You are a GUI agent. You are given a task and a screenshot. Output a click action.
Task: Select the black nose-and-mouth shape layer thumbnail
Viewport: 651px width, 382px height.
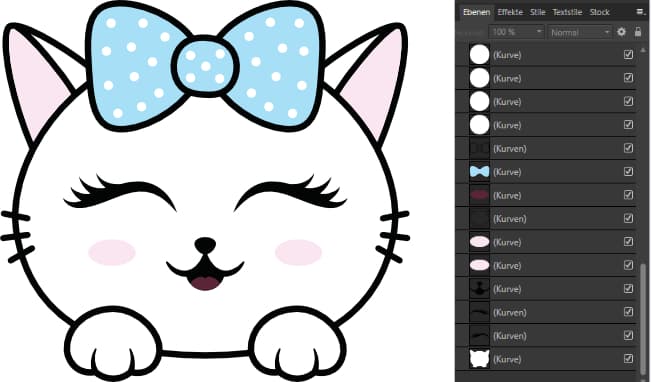click(x=480, y=289)
